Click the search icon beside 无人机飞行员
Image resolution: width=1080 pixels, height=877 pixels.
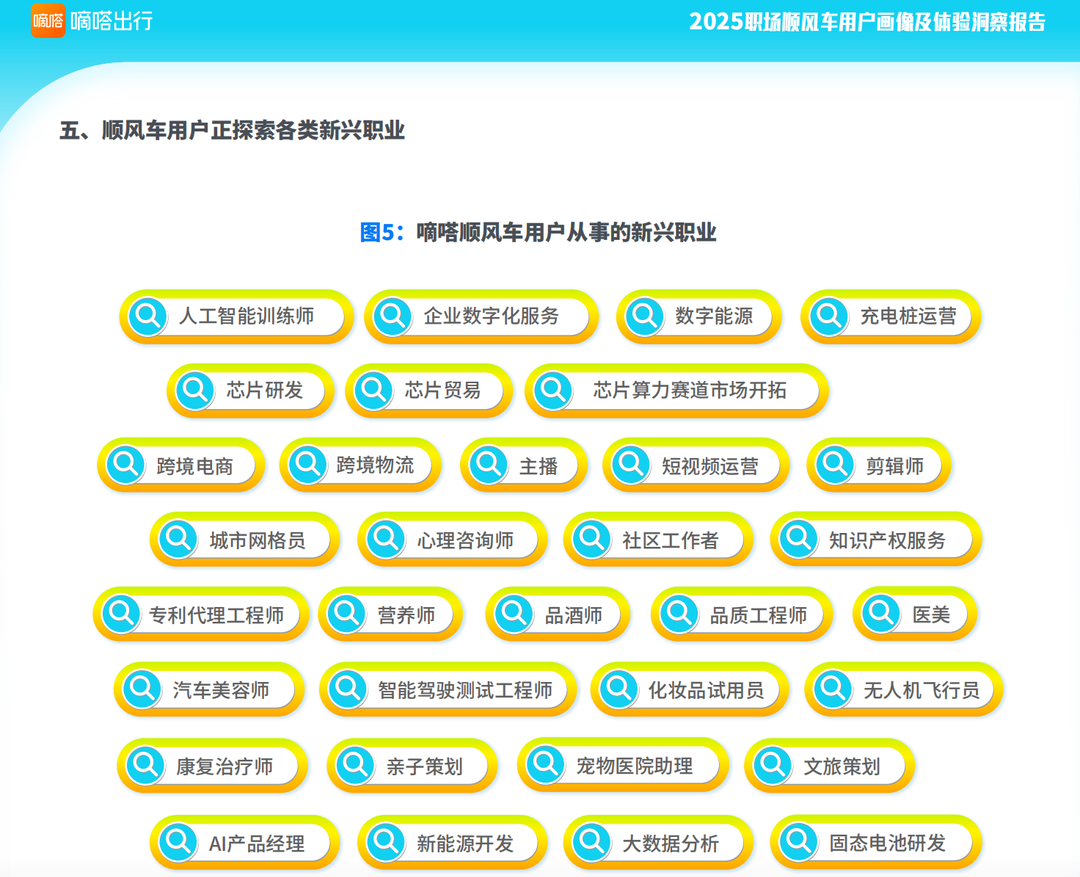coord(833,689)
